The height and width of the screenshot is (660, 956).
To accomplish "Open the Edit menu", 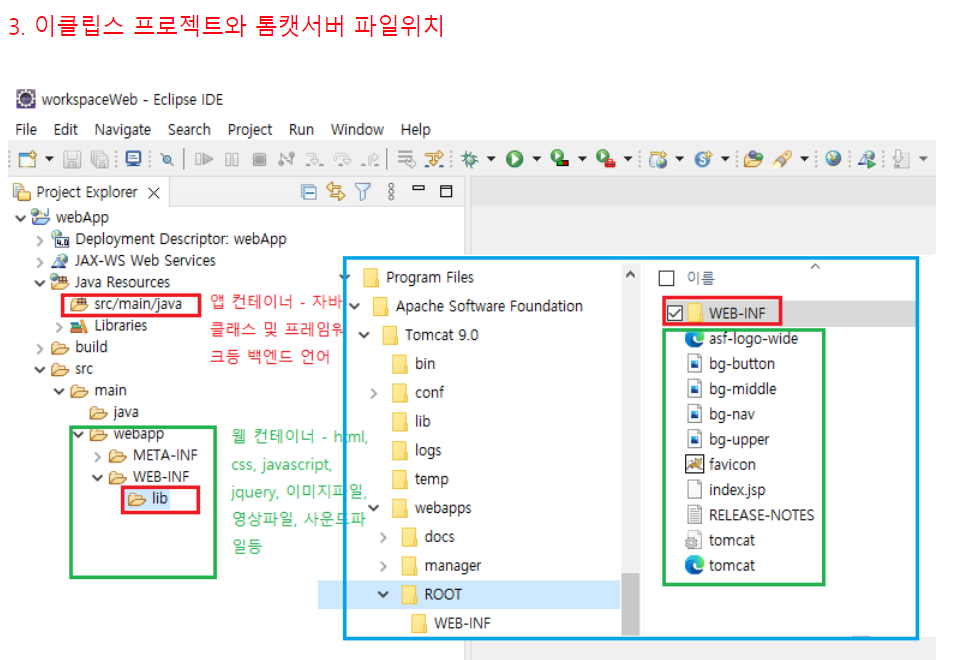I will tap(65, 130).
